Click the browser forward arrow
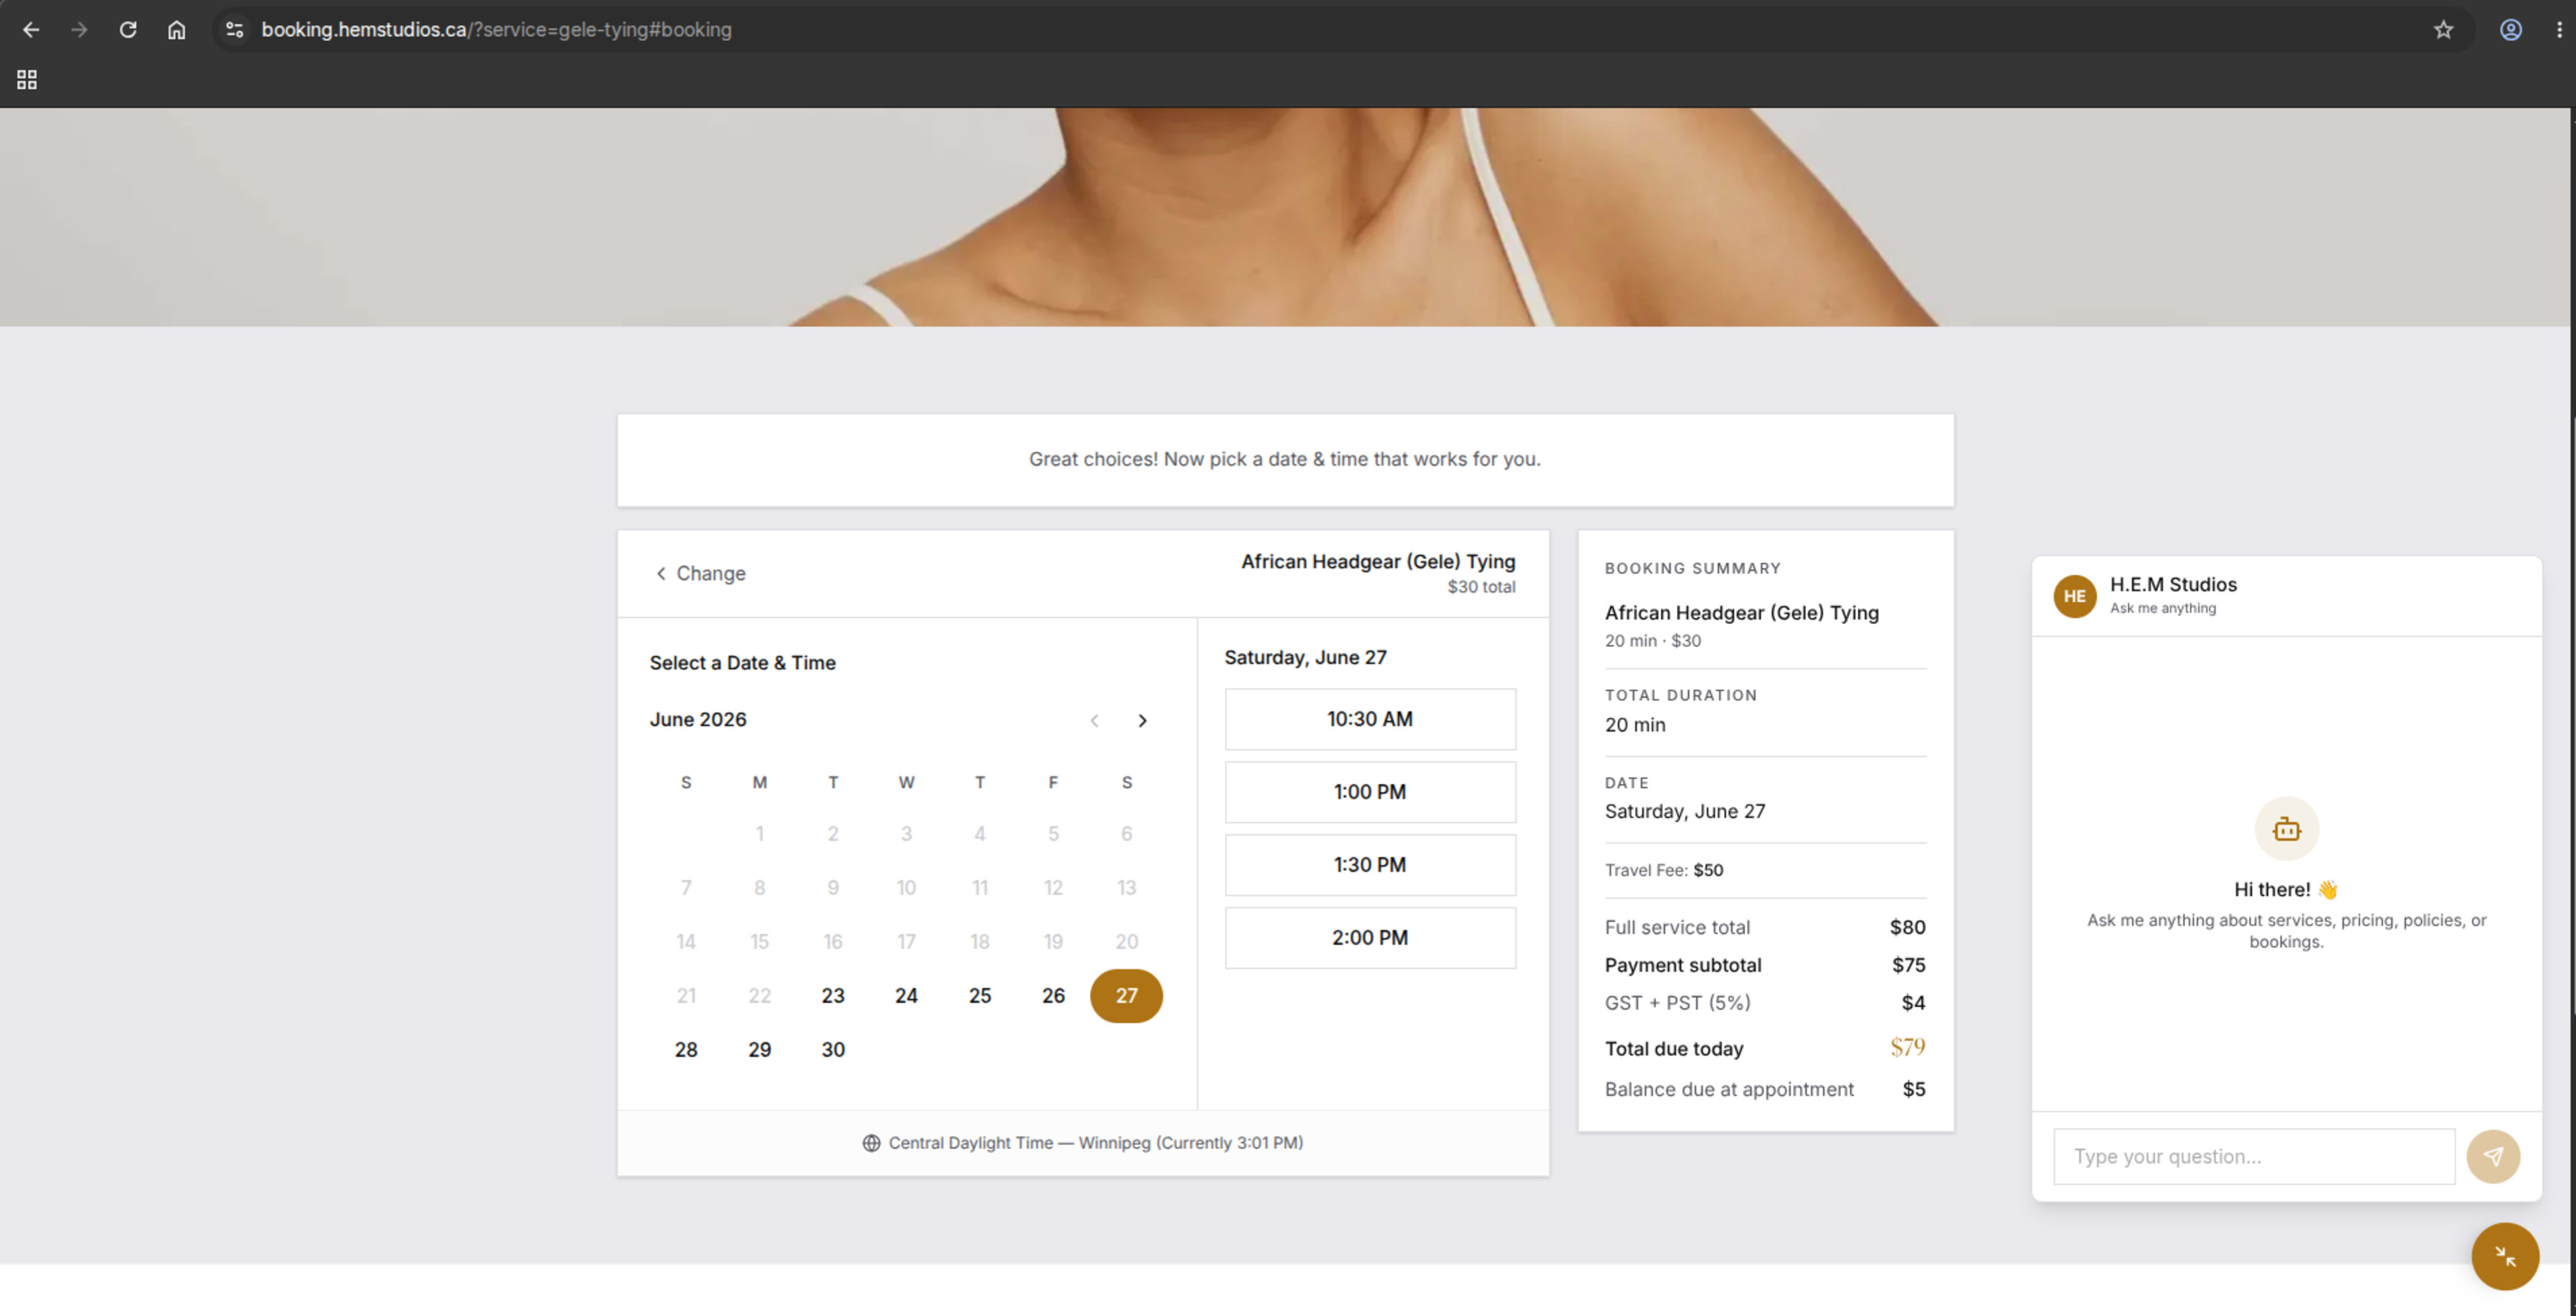This screenshot has height=1316, width=2576. [79, 30]
